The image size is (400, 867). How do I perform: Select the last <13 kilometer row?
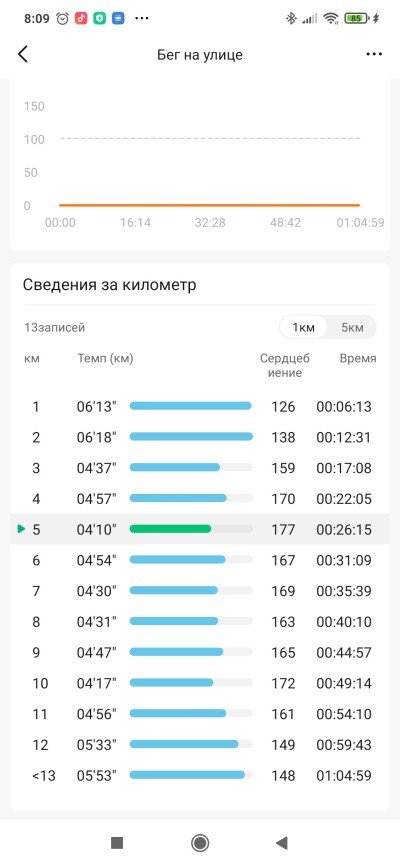click(200, 775)
